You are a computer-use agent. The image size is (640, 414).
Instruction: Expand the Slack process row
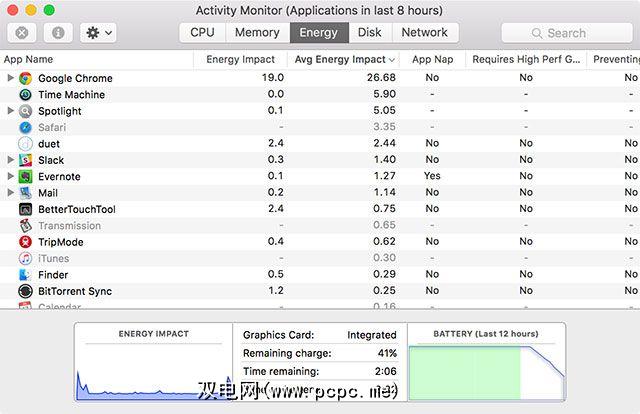tap(11, 160)
